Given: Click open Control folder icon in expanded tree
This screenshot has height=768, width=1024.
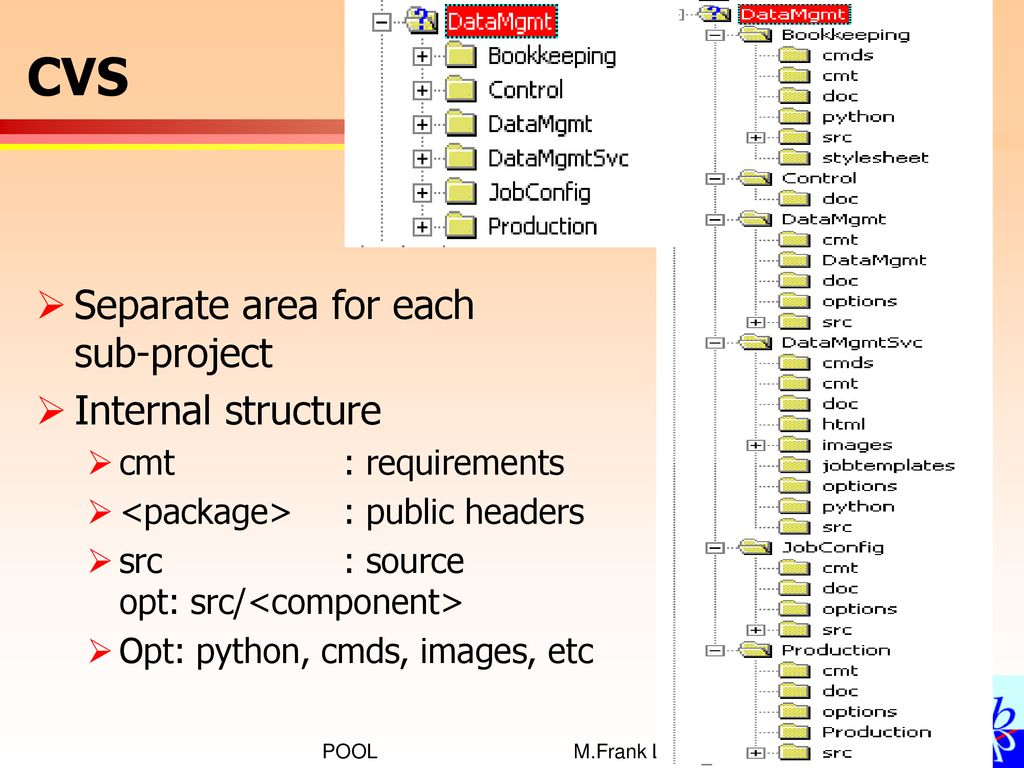Looking at the screenshot, I should click(756, 178).
